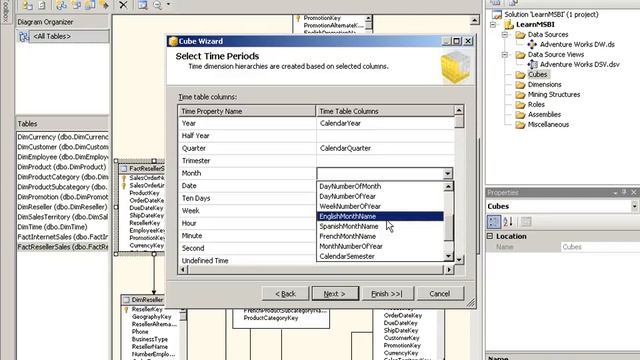Select DimCurrency in the Tables list

point(63,137)
